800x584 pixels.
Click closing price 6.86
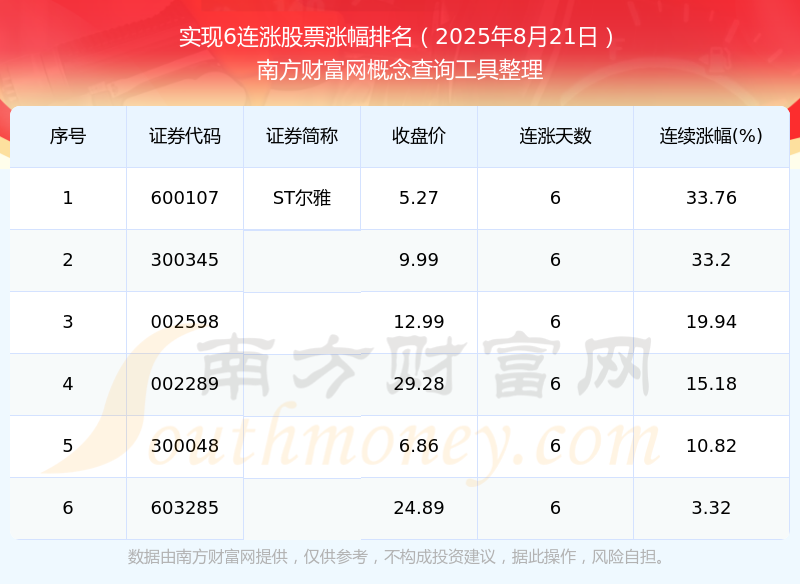(419, 446)
